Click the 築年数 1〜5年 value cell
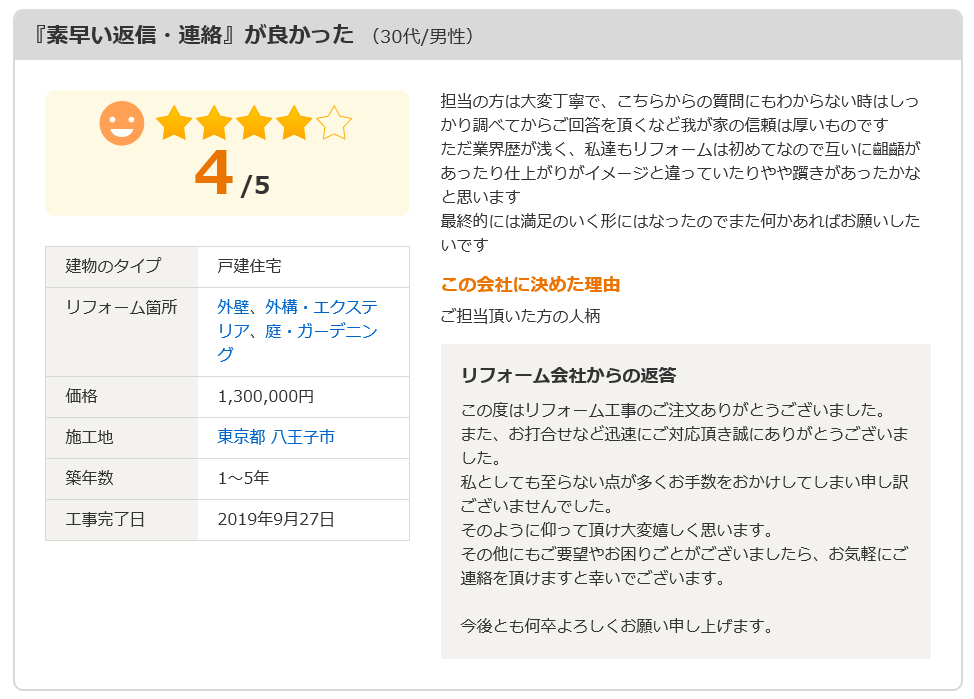Image resolution: width=974 pixels, height=699 pixels. click(304, 478)
